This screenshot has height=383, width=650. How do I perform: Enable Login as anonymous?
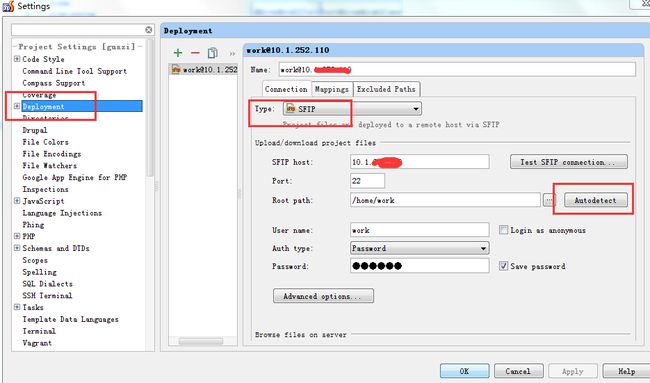click(503, 230)
